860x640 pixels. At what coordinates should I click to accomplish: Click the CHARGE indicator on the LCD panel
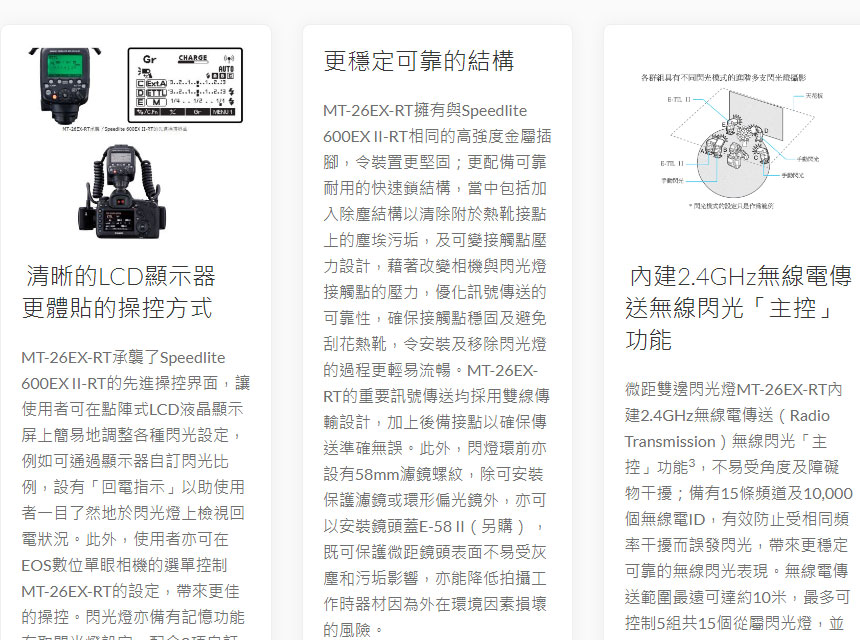[193, 58]
